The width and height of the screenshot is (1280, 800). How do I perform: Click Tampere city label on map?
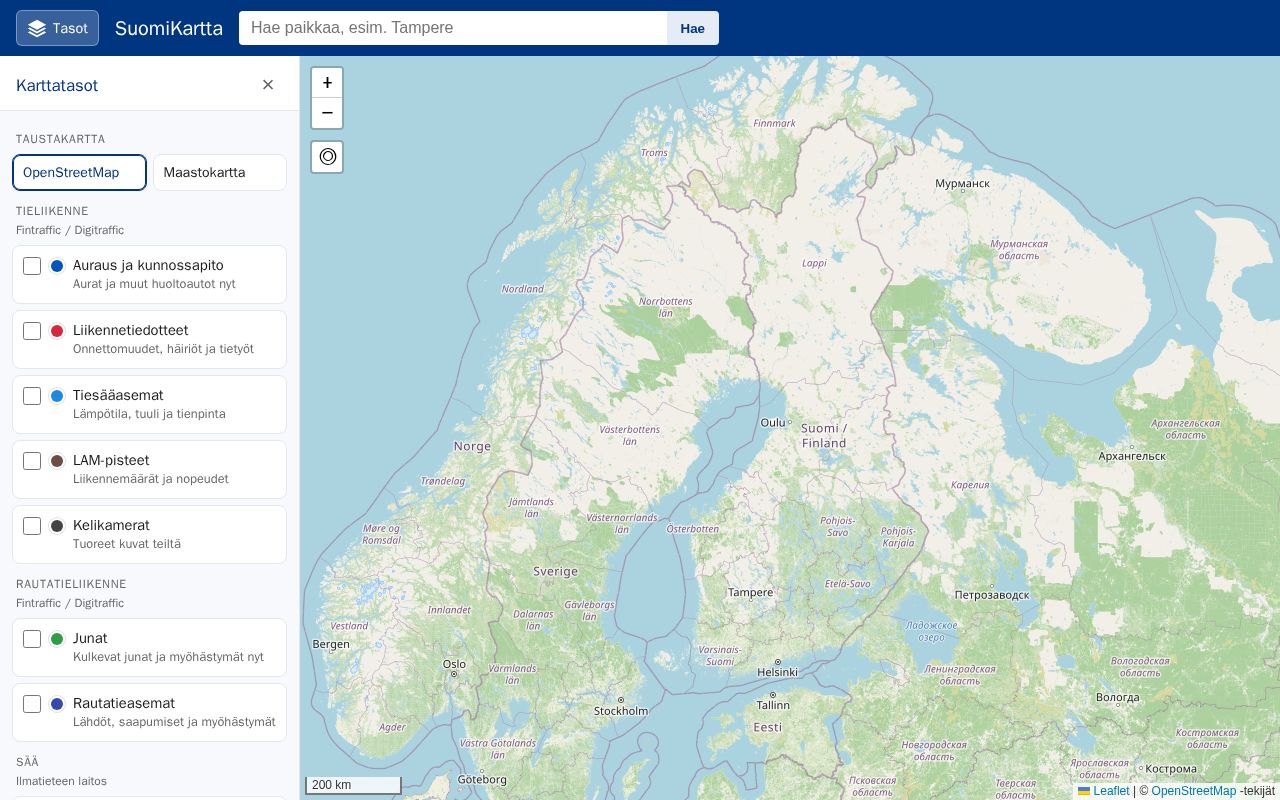coord(750,592)
